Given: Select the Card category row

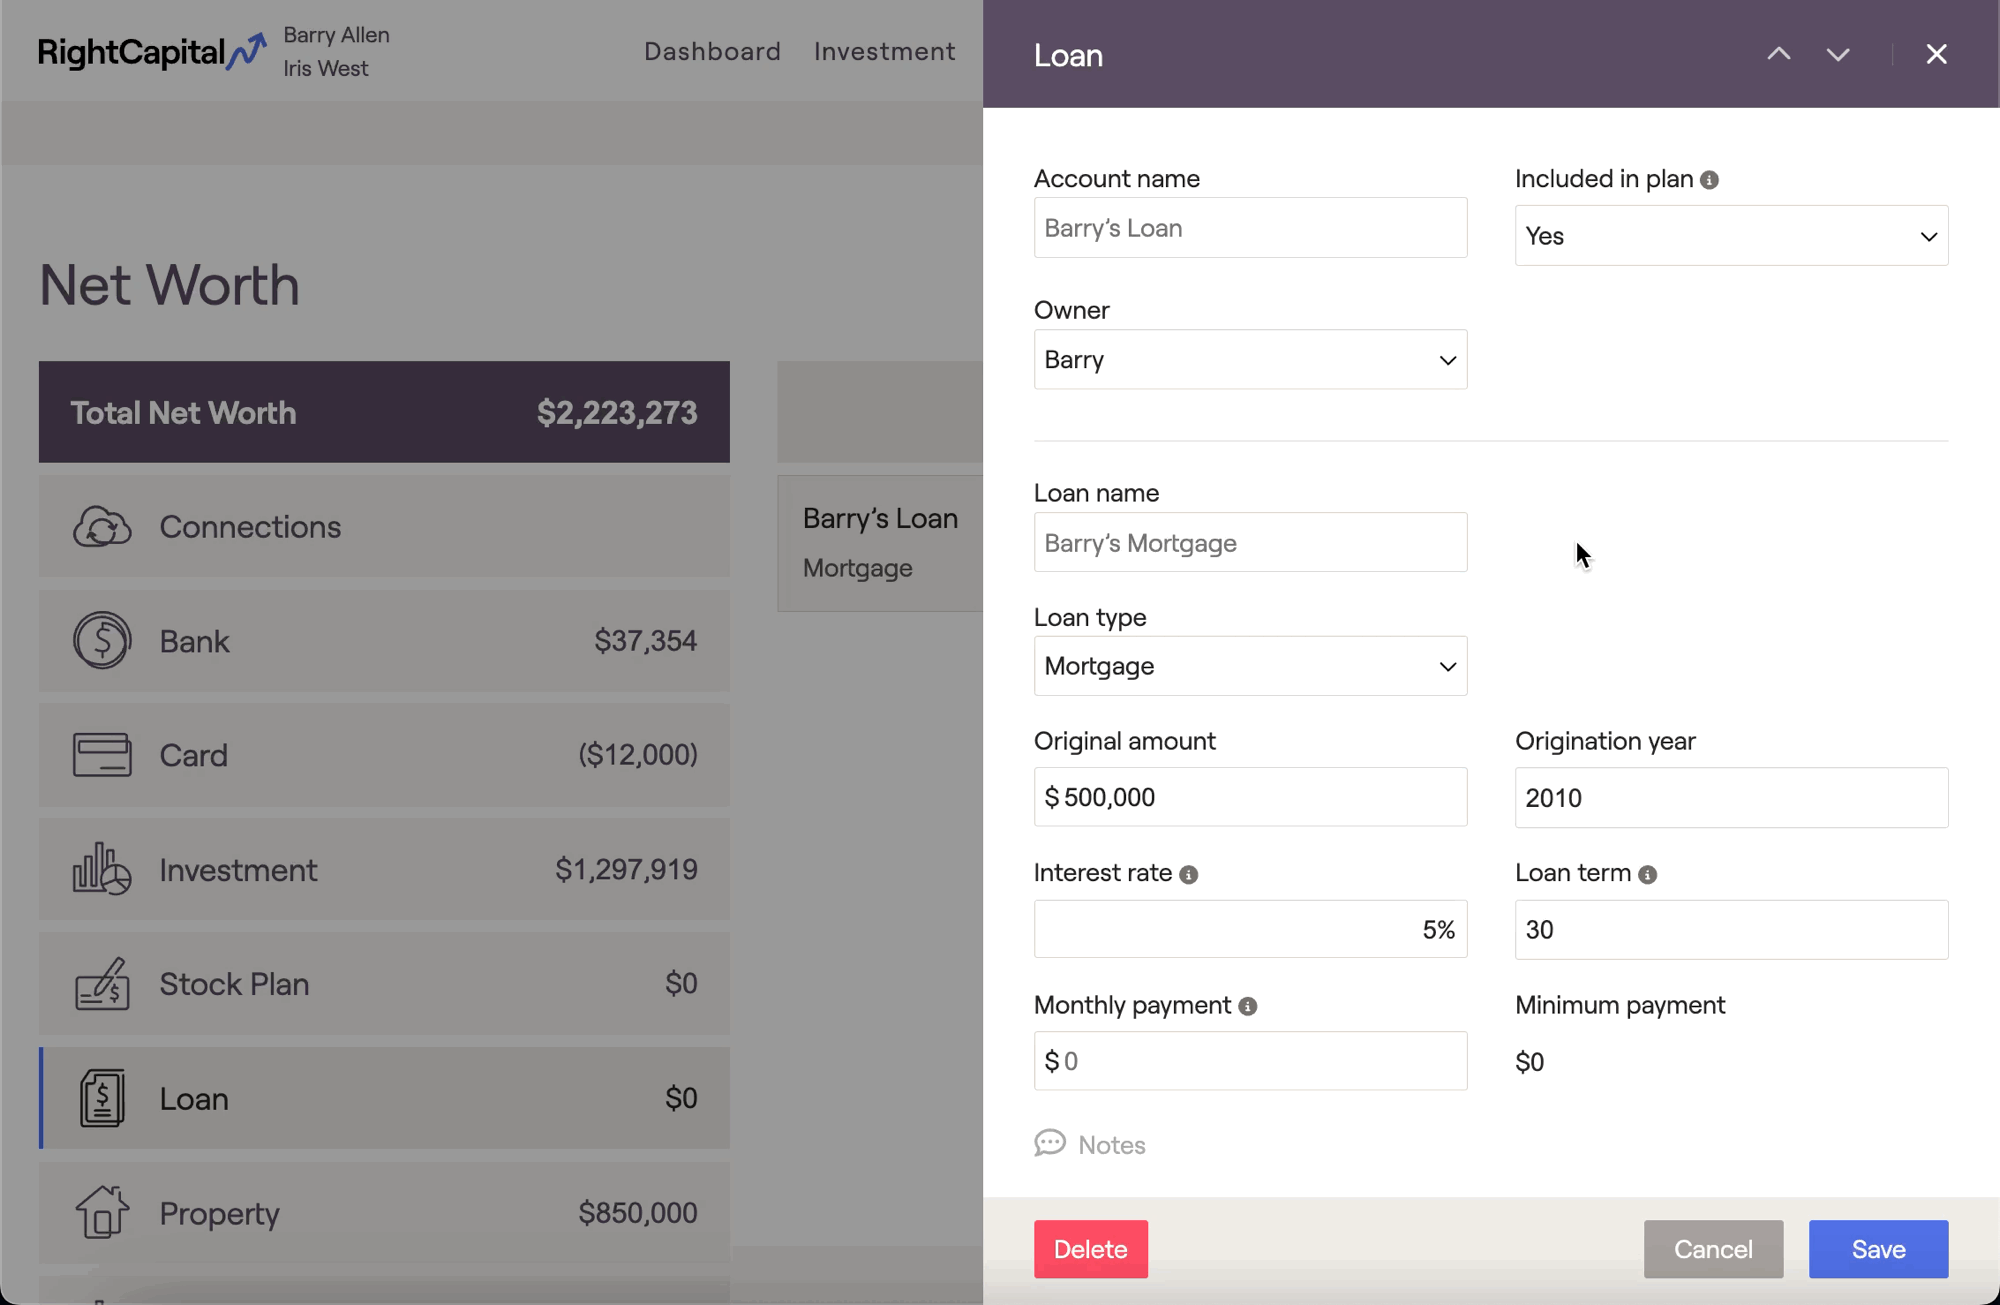Looking at the screenshot, I should [384, 755].
